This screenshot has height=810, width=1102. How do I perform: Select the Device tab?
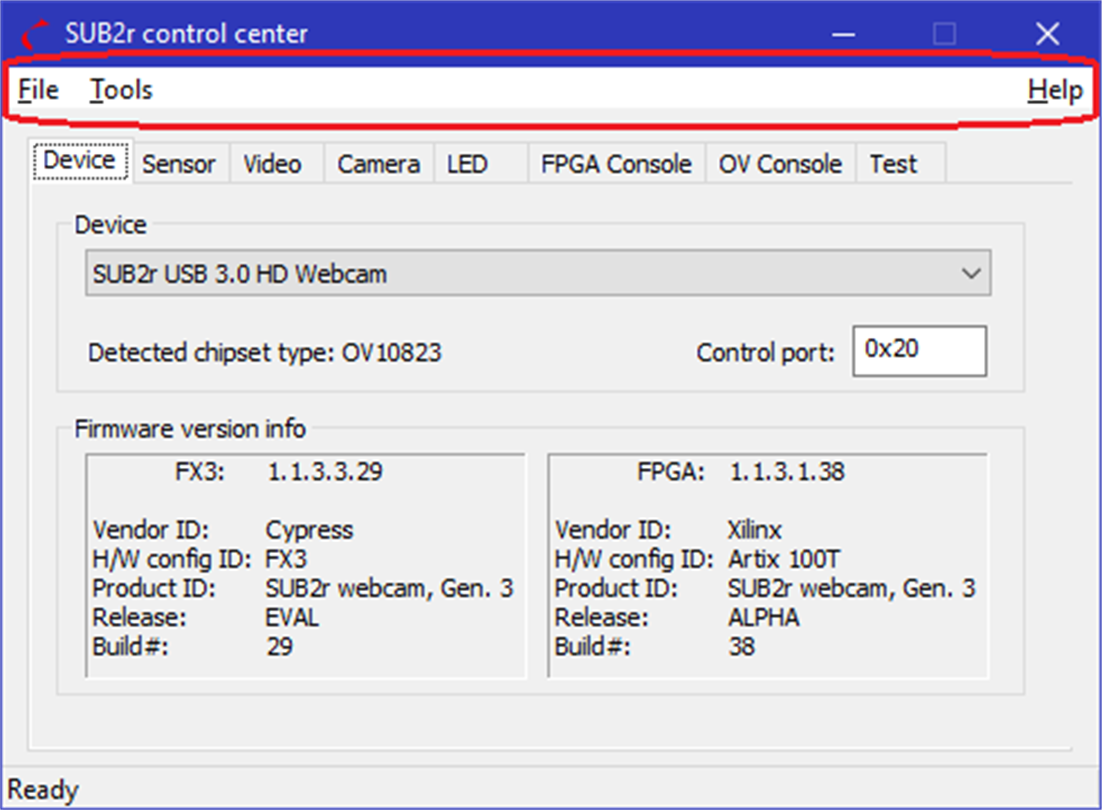point(80,162)
